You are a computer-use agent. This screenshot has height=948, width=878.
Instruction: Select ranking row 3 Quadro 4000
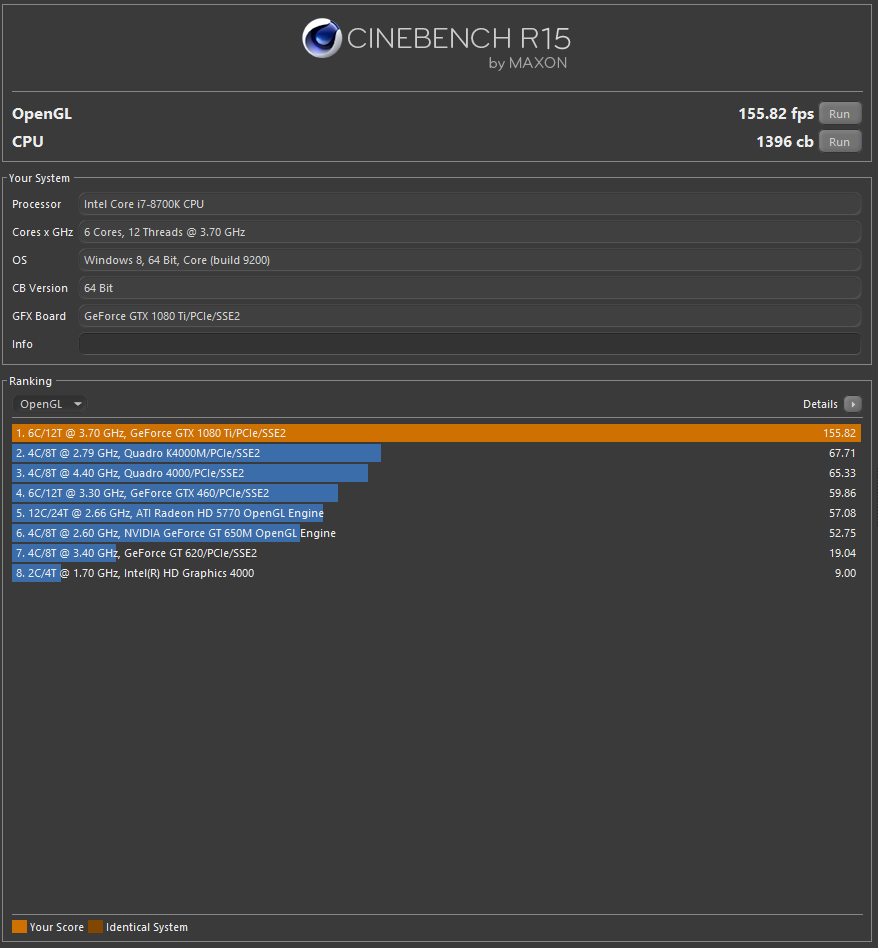click(436, 473)
